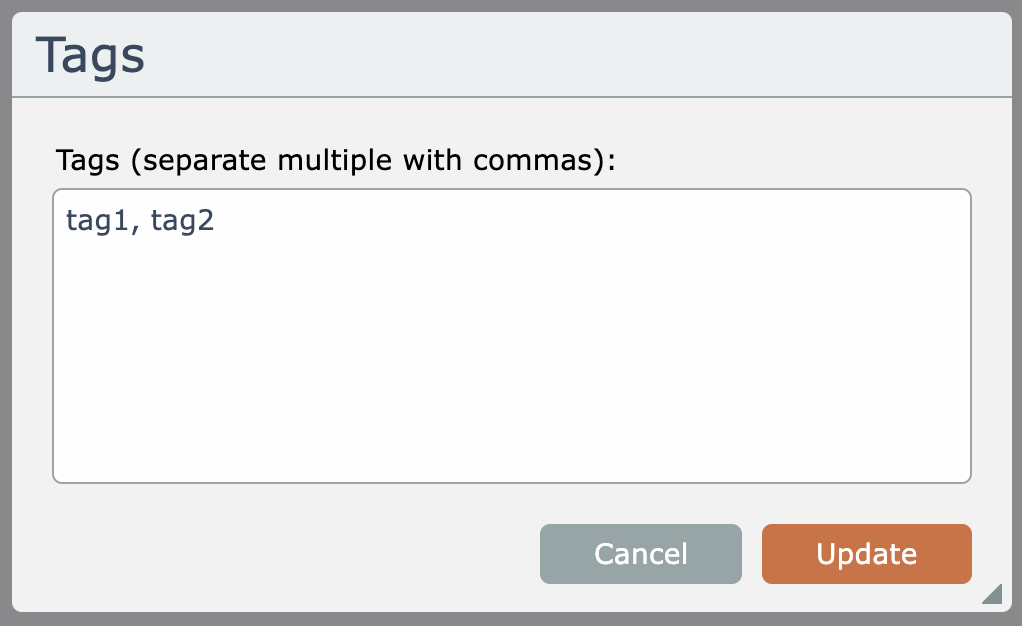Click the empty bottom area of the tags text area
The width and height of the screenshot is (1022, 626).
coord(511,450)
